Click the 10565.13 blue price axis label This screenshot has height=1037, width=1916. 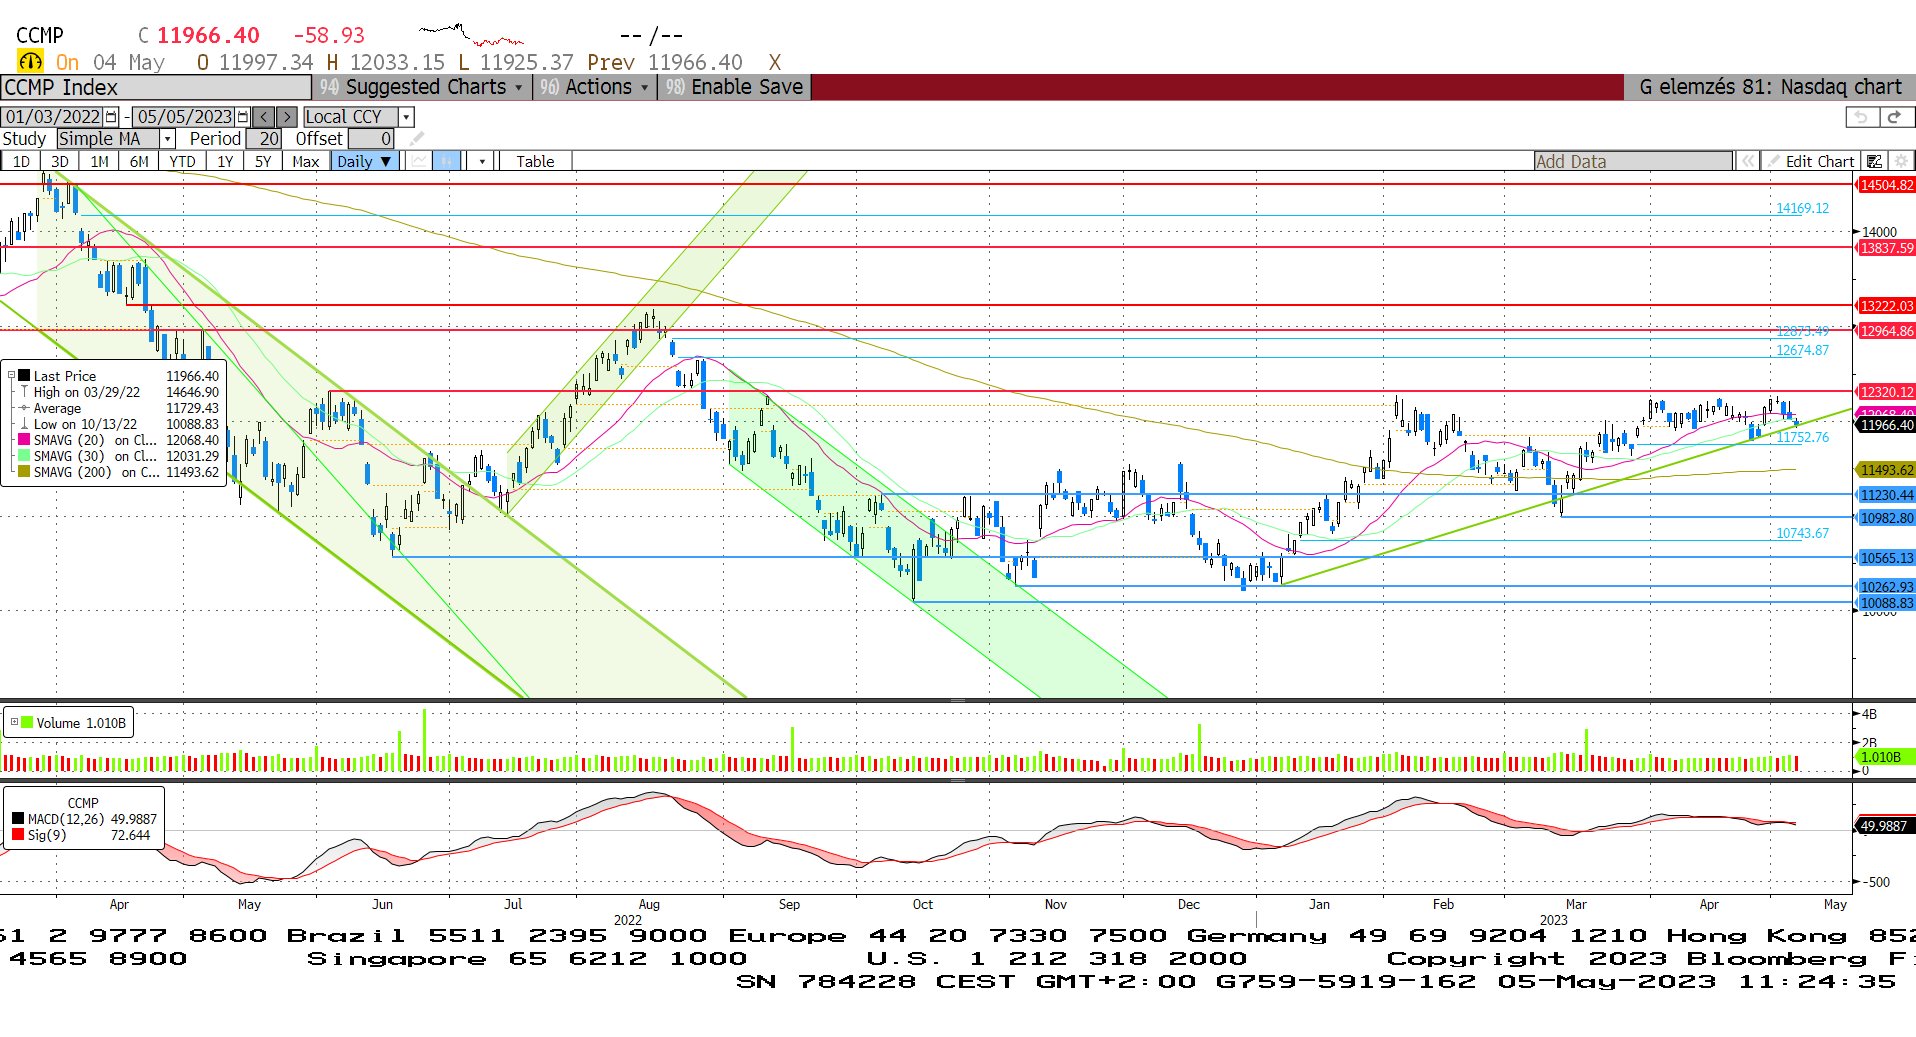click(1886, 558)
